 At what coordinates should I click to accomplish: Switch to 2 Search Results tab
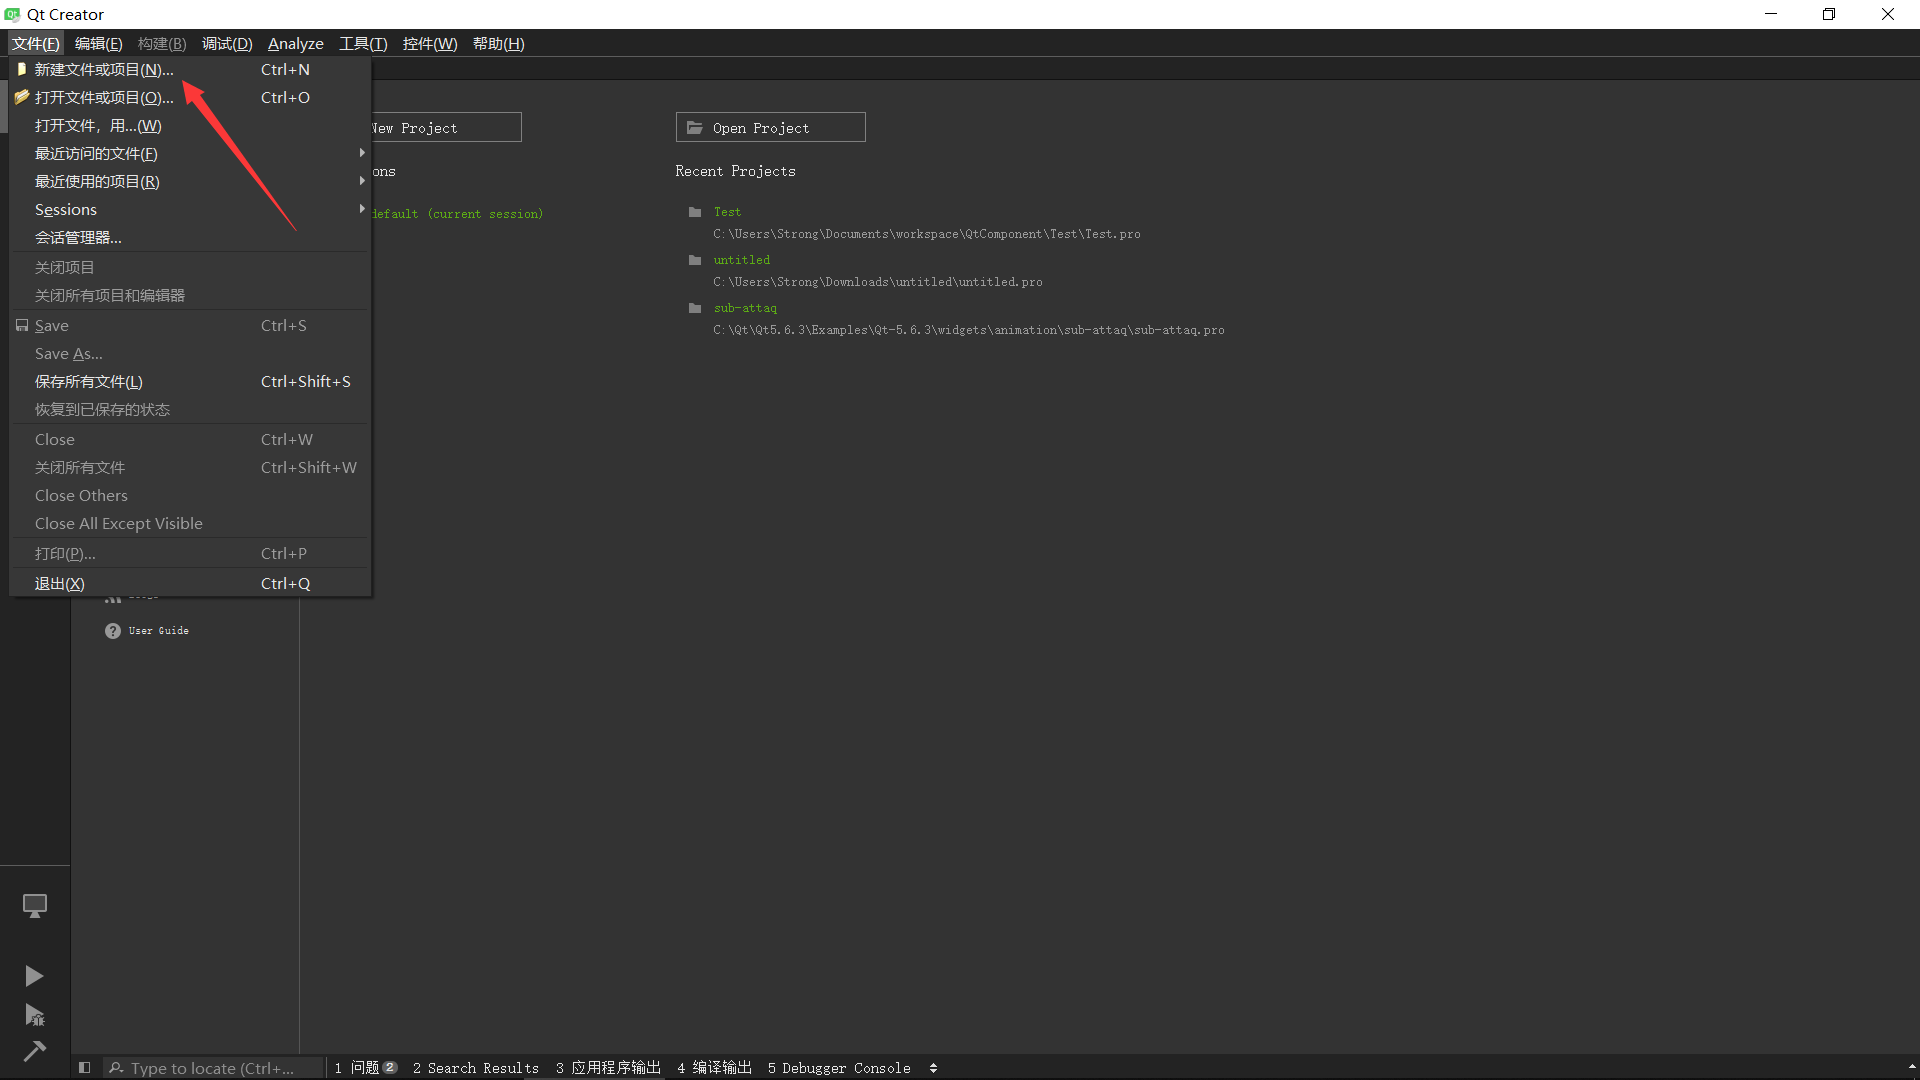coord(476,1068)
